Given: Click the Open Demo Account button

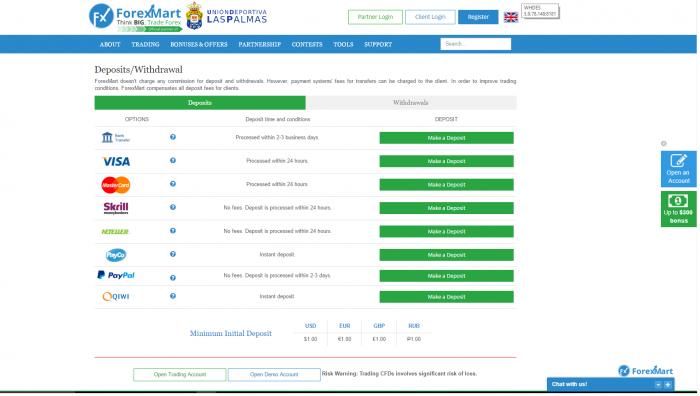Looking at the screenshot, I should (x=274, y=375).
